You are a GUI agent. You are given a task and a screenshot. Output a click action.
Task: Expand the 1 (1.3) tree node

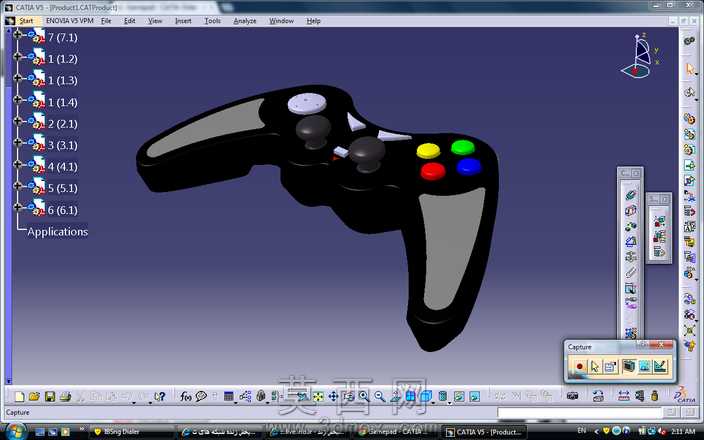click(x=18, y=78)
